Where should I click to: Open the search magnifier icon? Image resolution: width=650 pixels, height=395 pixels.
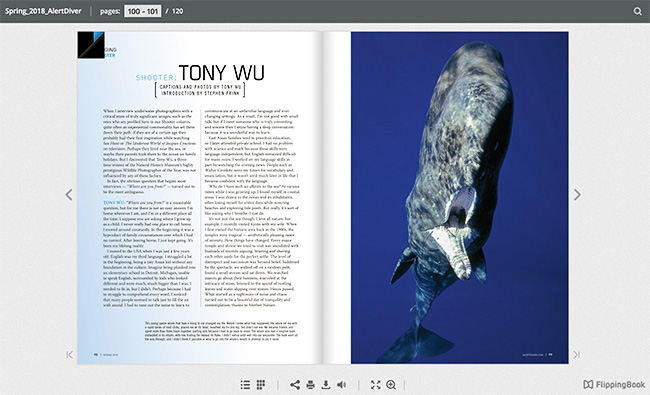(638, 11)
